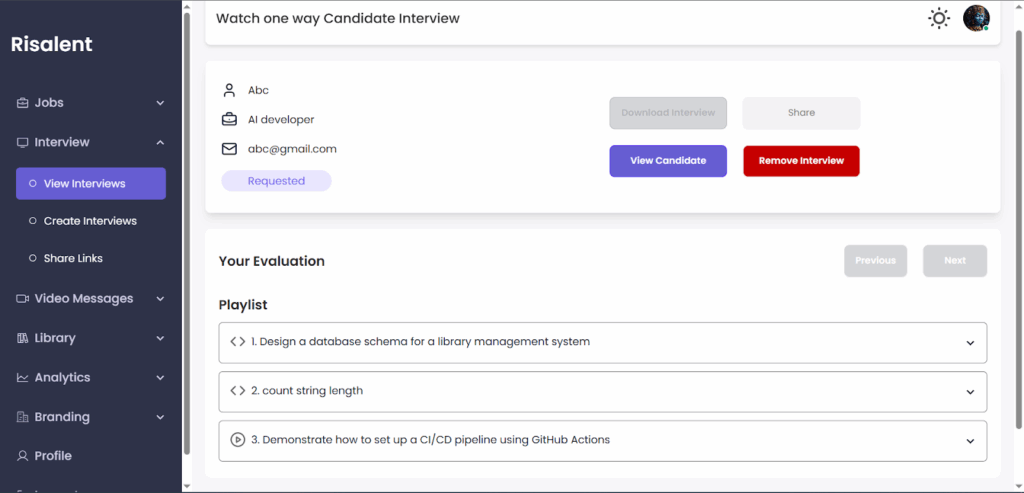Click the View Candidate button
This screenshot has height=493, width=1024.
point(668,161)
